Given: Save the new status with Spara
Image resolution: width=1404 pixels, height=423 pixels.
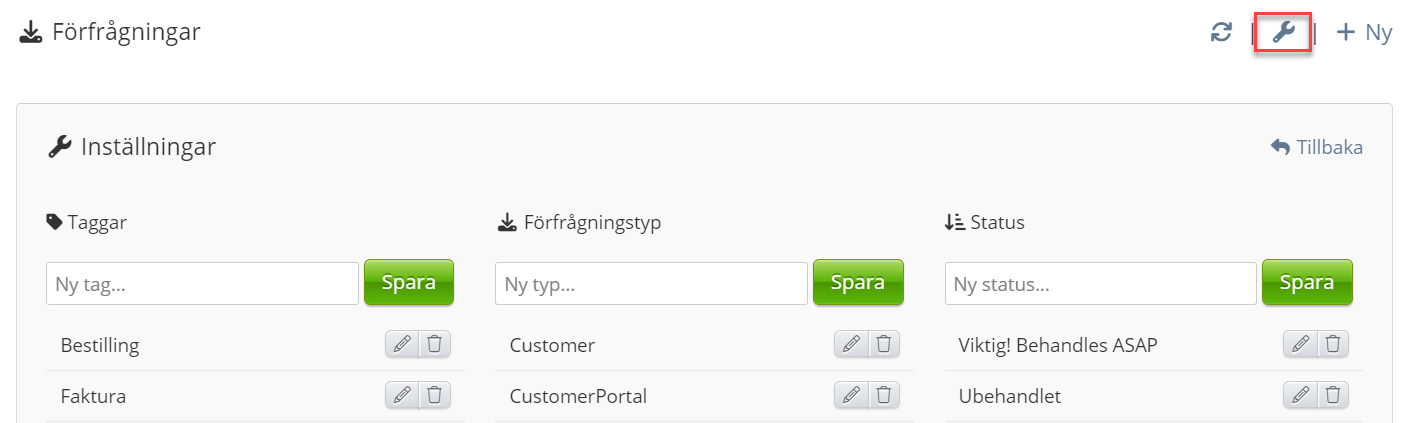Looking at the screenshot, I should click(x=1307, y=282).
